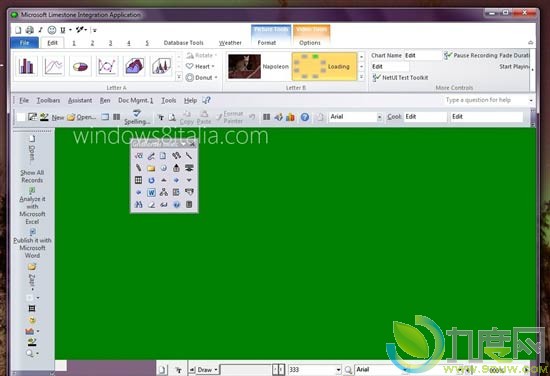This screenshot has height=376, width=550.
Task: Collapse the ribbon using the top-right arrow
Action: point(531,42)
